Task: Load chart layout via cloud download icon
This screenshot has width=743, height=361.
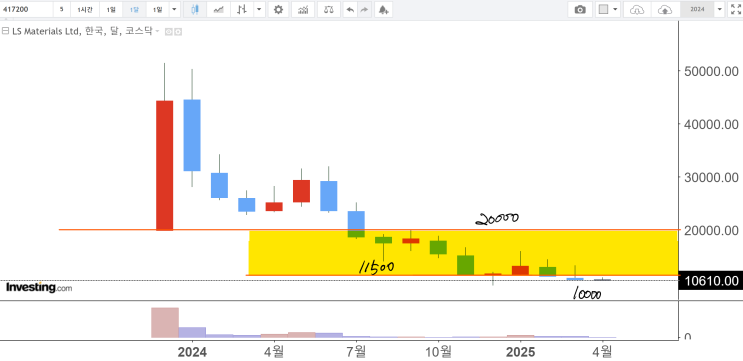Action: pos(637,9)
